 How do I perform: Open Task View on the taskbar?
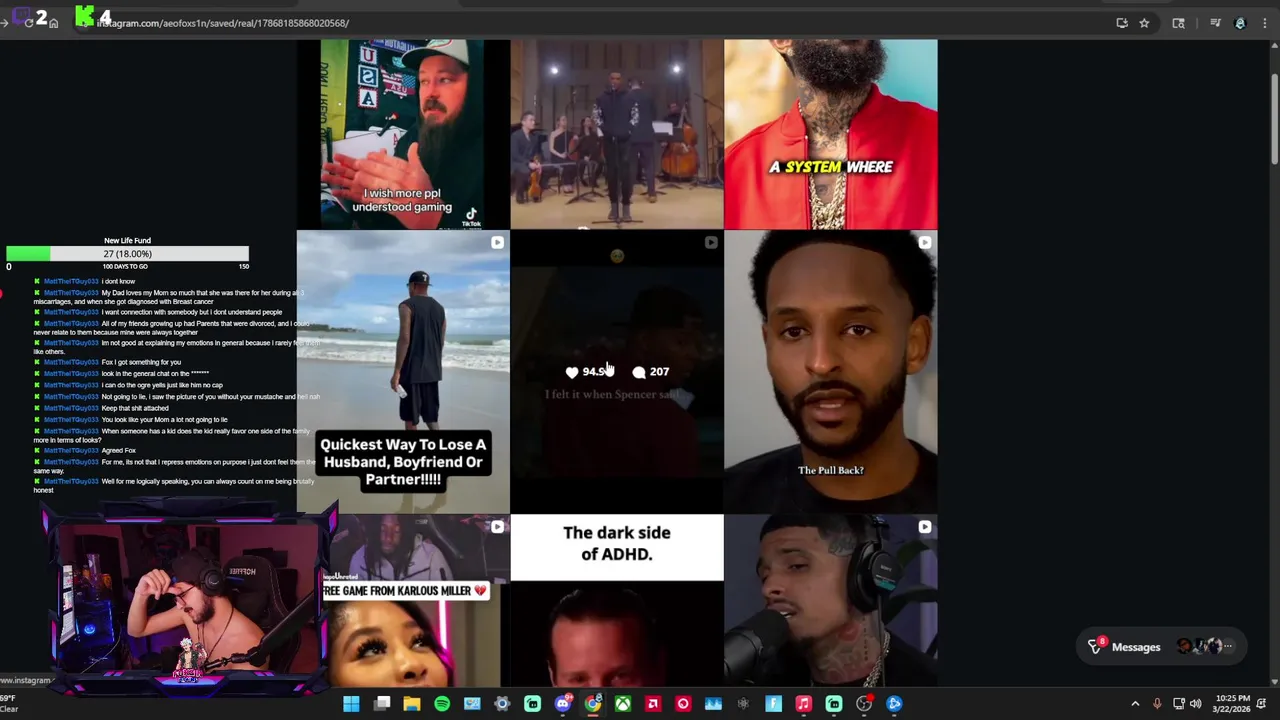382,704
